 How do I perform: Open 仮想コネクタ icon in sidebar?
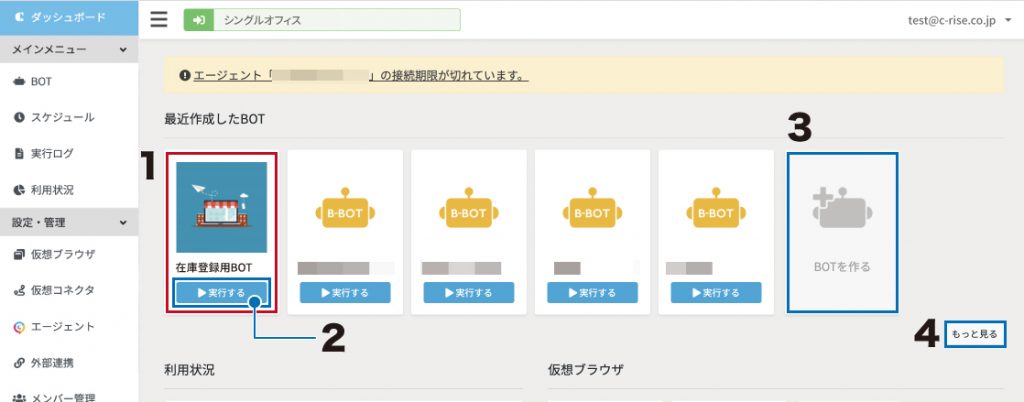19,290
